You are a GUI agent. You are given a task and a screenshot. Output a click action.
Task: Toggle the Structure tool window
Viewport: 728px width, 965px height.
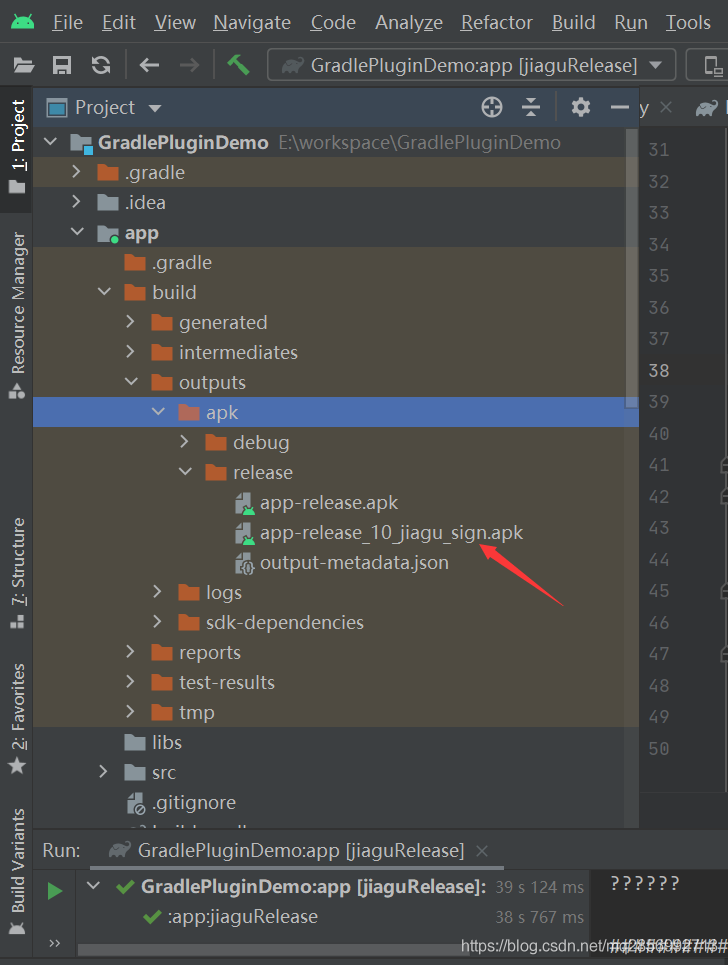tap(17, 572)
